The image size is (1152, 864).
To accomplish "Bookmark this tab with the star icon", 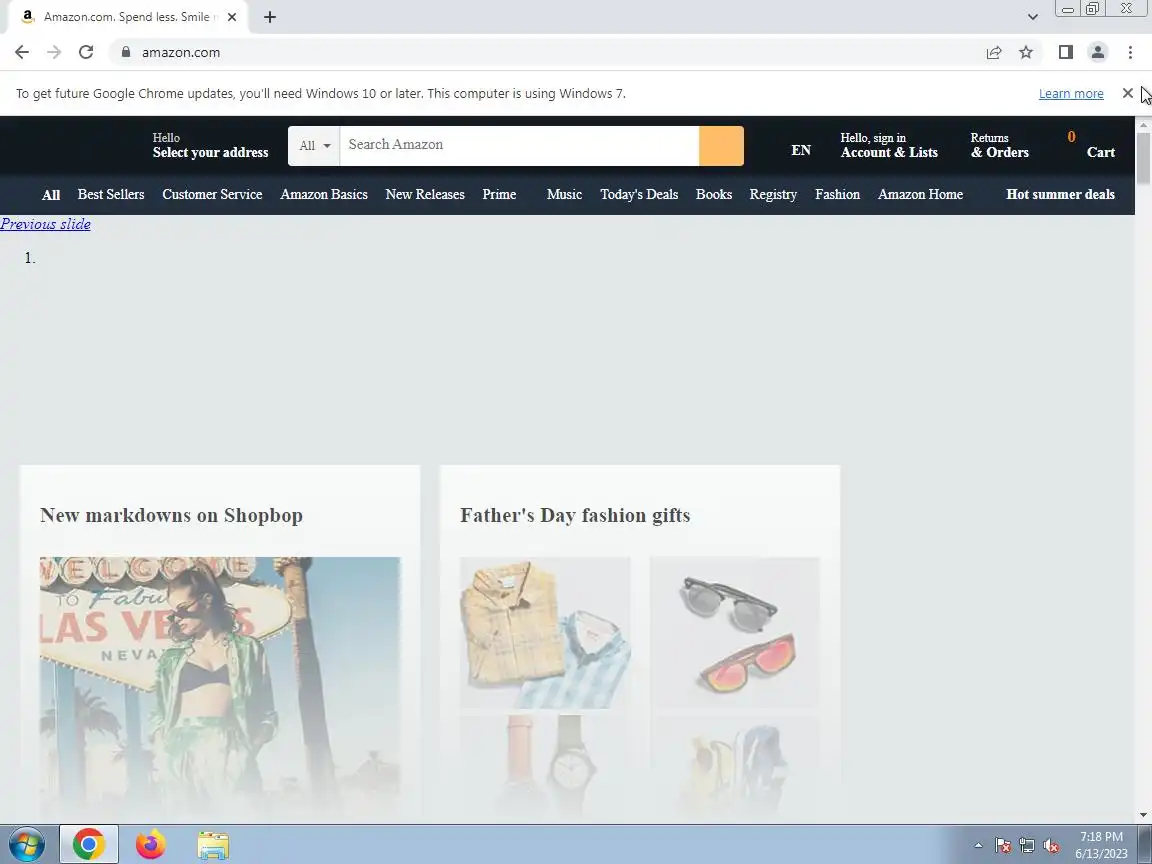I will (x=1026, y=52).
